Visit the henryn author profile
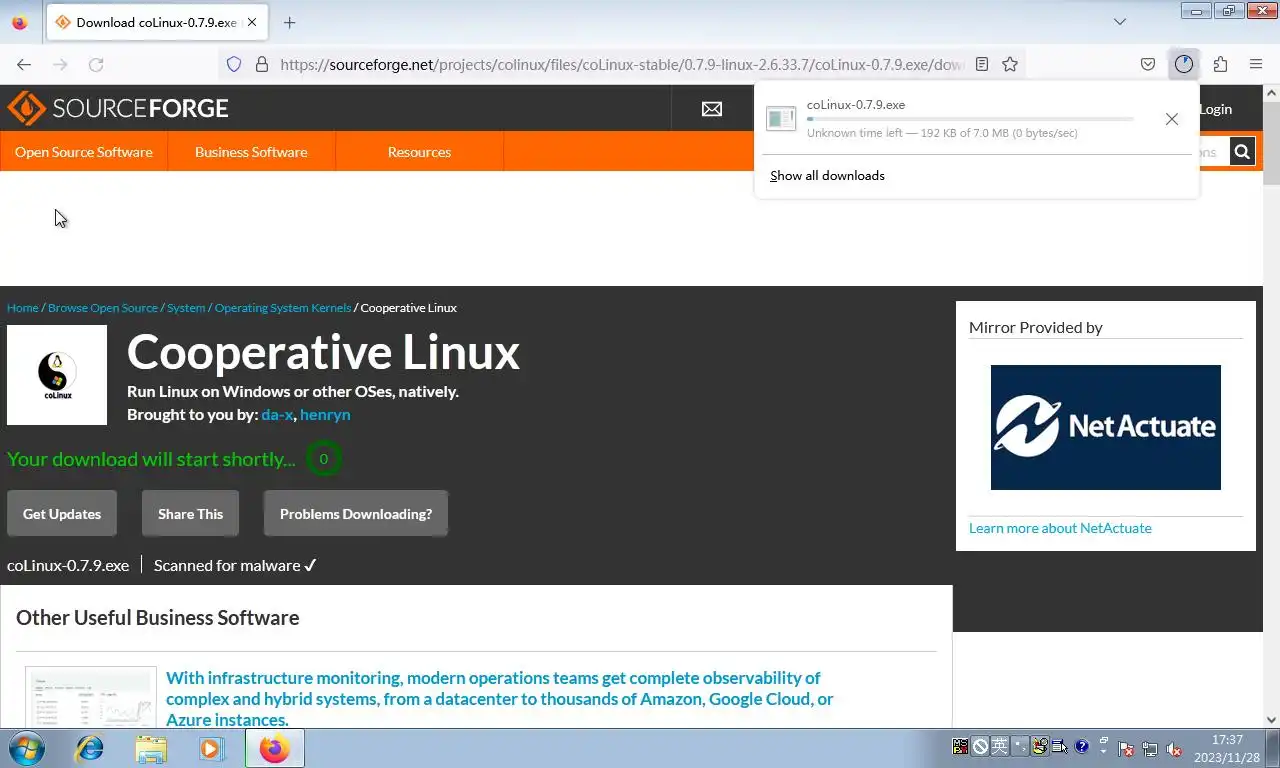 coord(325,414)
